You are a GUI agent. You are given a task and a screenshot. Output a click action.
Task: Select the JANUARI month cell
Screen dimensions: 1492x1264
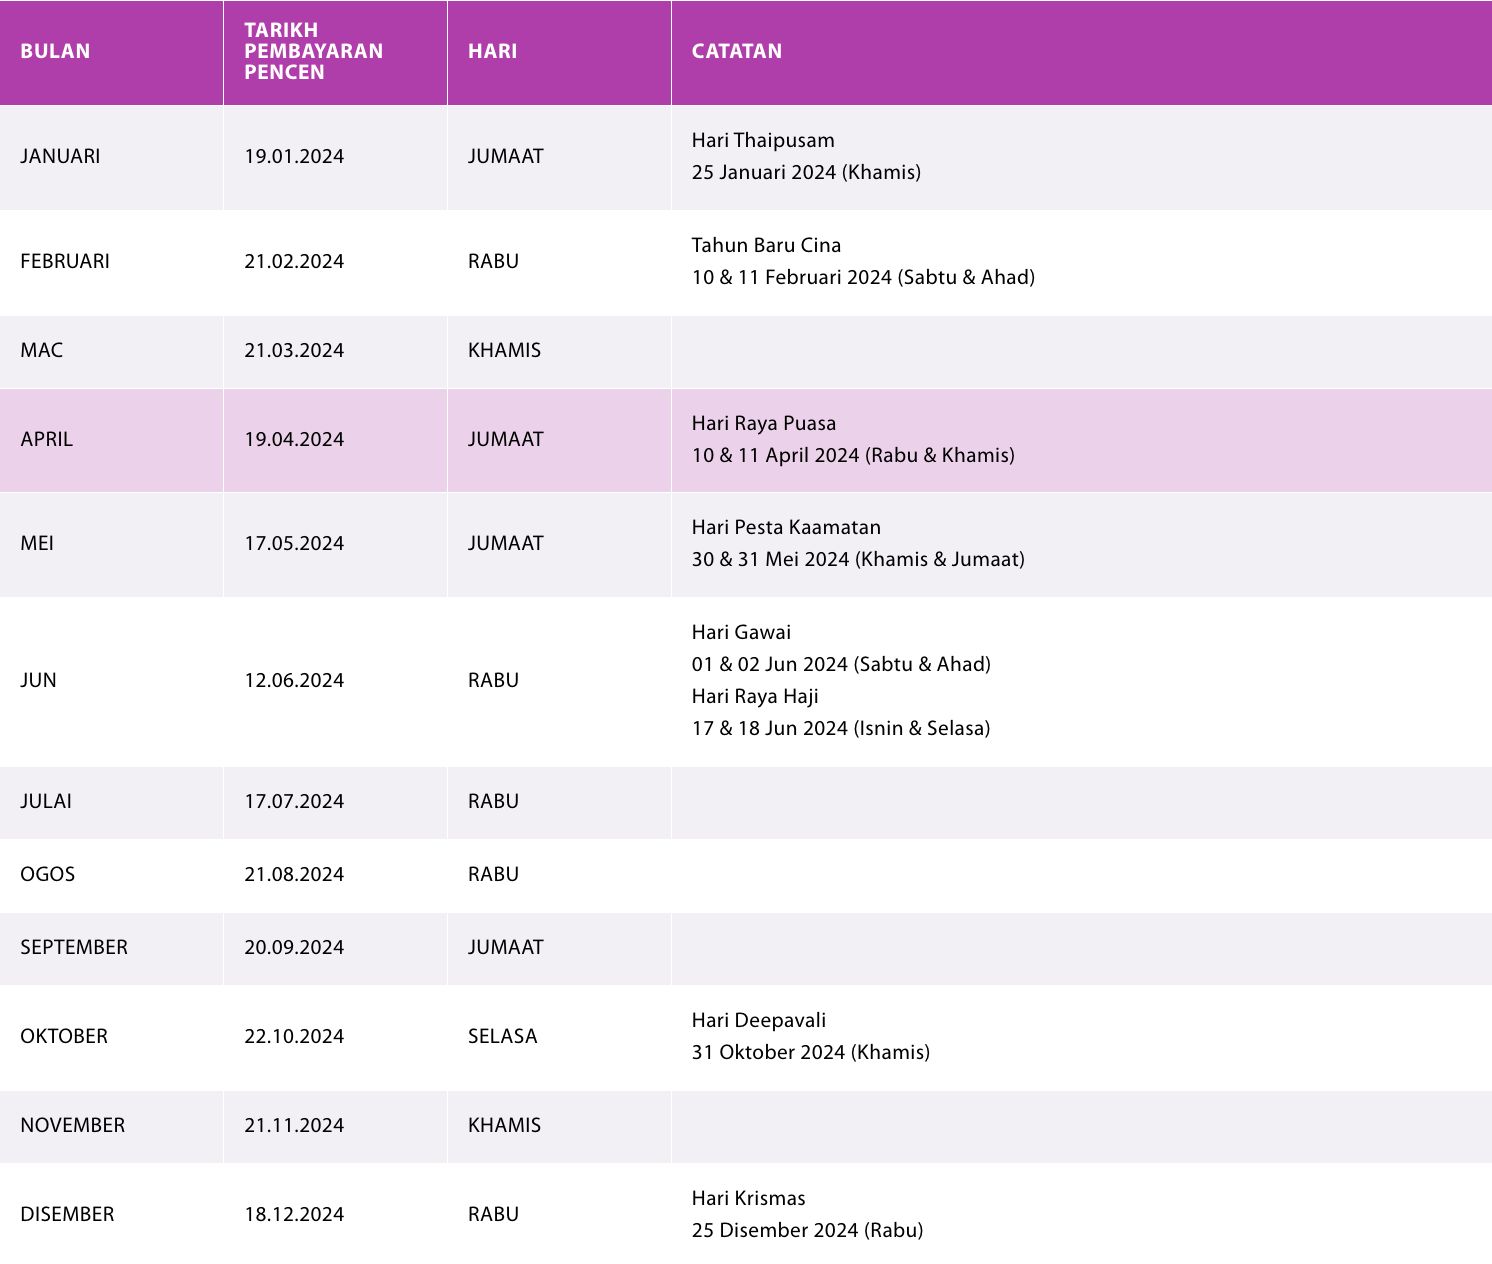pos(60,156)
